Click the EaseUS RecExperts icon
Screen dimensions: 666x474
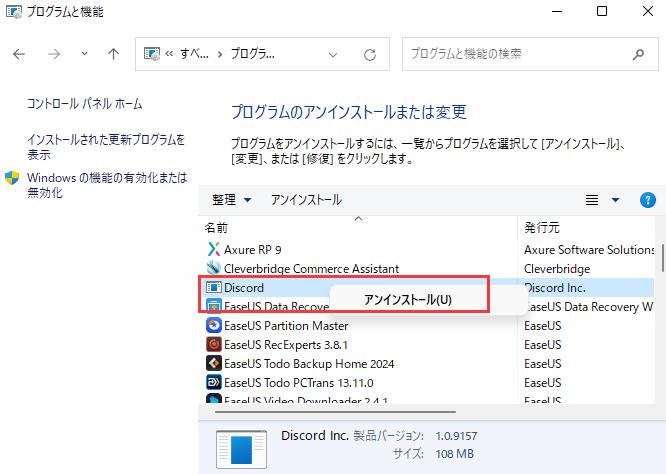click(214, 344)
